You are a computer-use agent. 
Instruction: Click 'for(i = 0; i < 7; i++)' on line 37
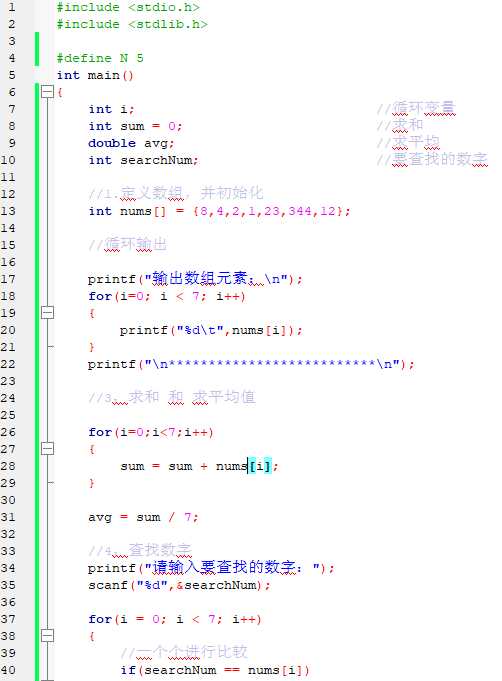pyautogui.click(x=175, y=619)
